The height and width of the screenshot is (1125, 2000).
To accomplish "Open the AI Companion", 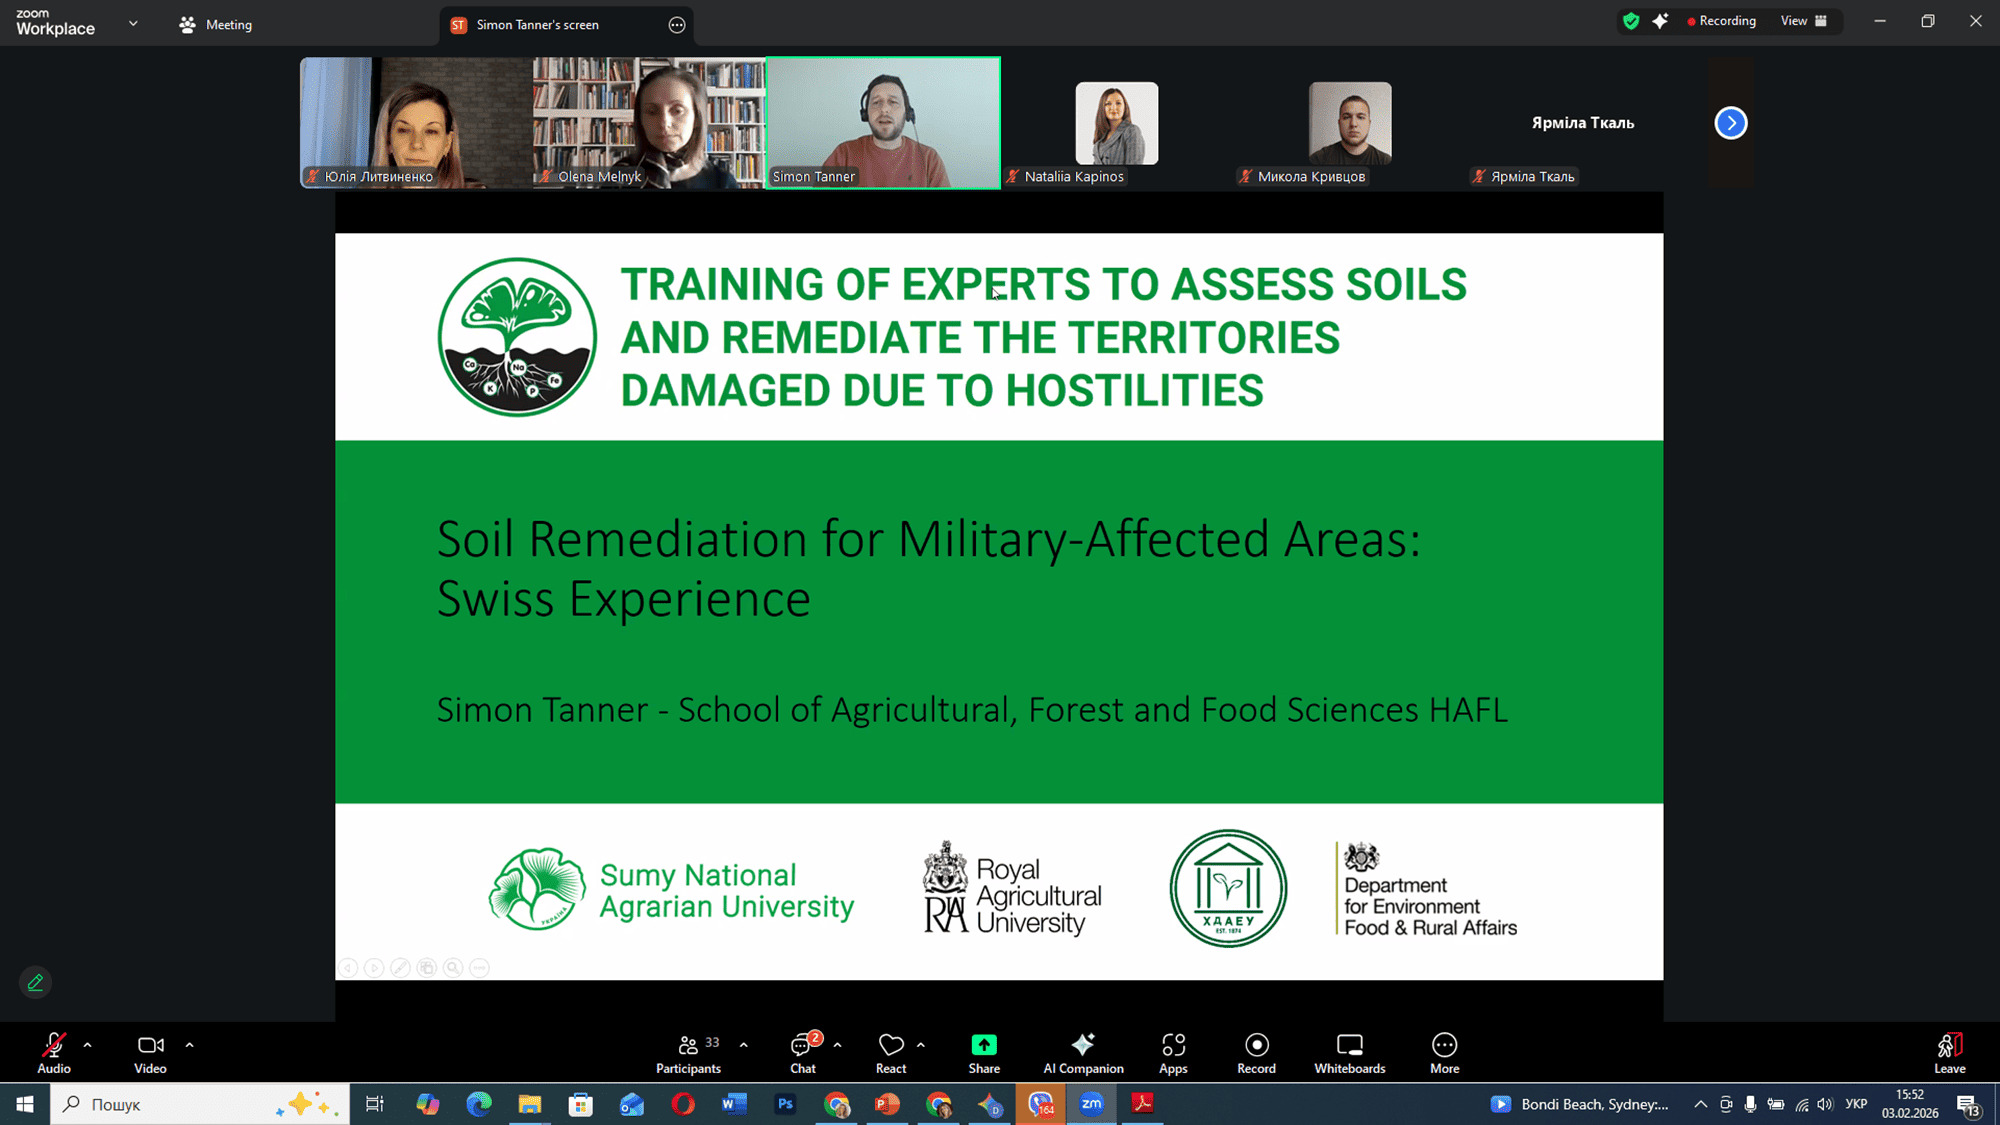I will pos(1083,1053).
